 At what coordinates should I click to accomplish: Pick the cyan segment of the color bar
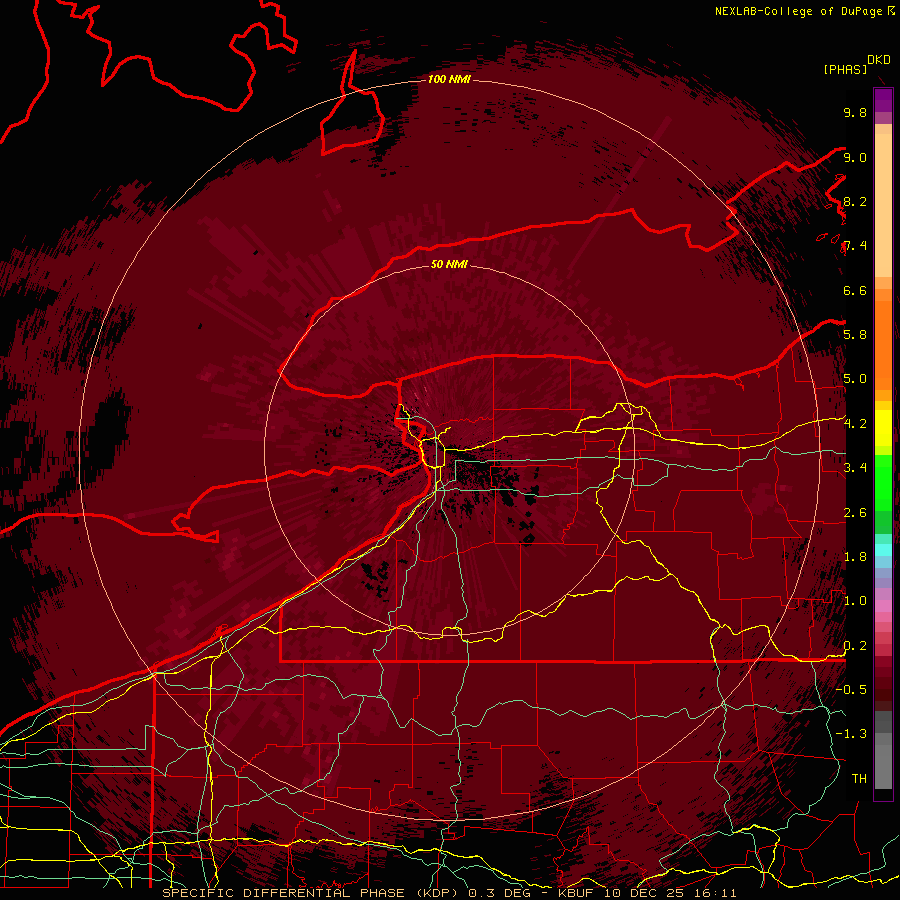click(883, 549)
